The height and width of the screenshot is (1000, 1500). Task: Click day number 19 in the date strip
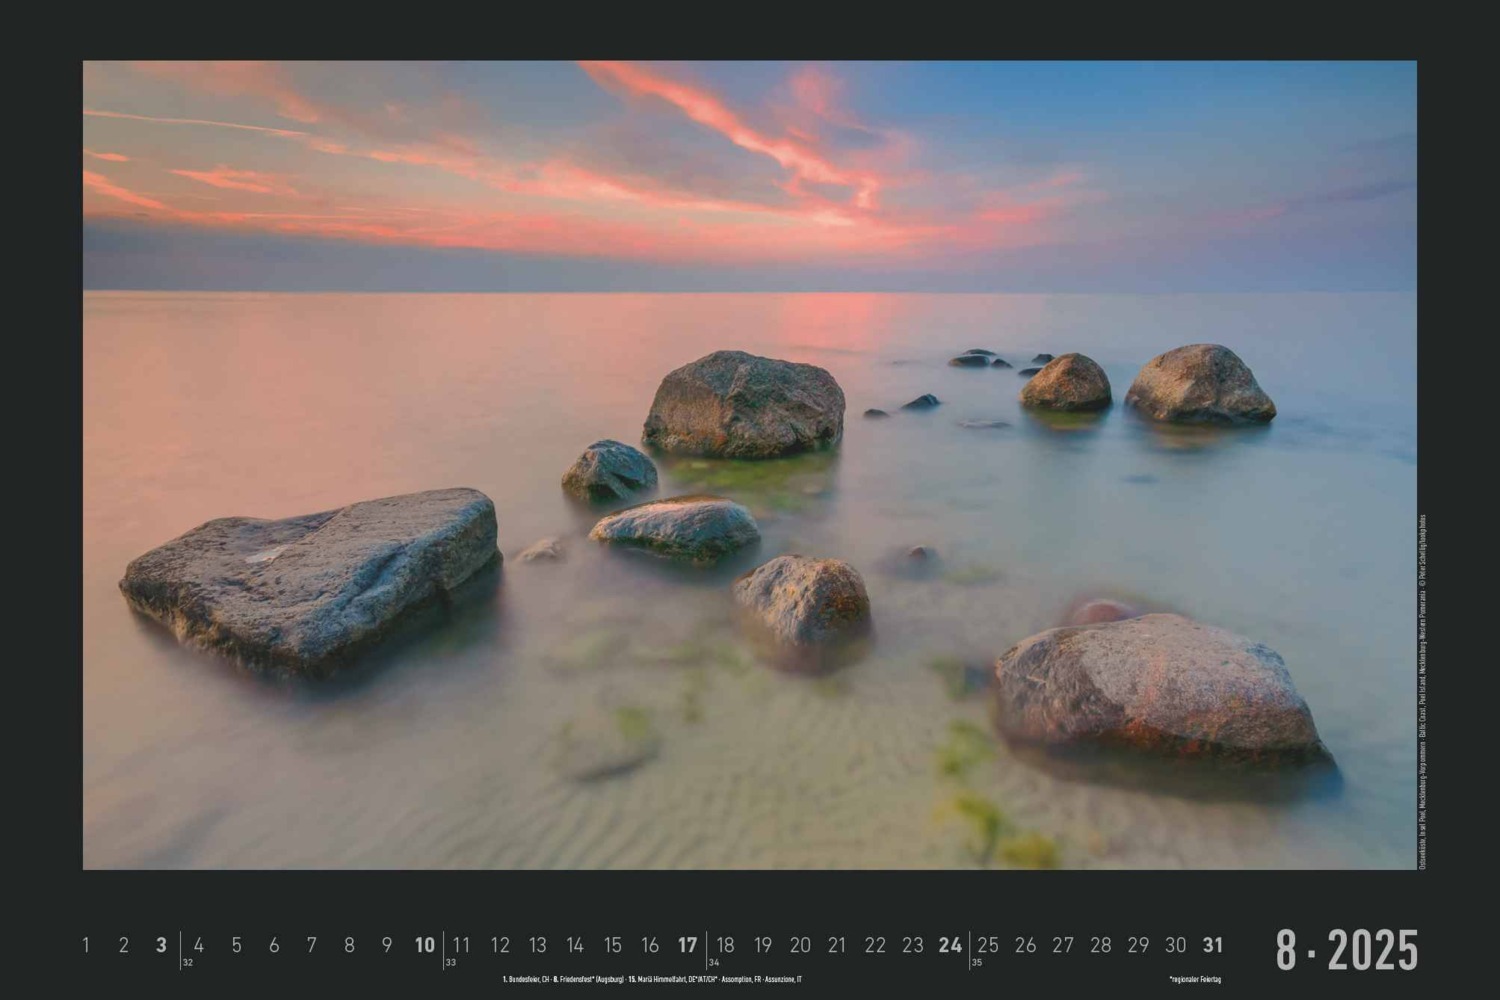(x=762, y=945)
